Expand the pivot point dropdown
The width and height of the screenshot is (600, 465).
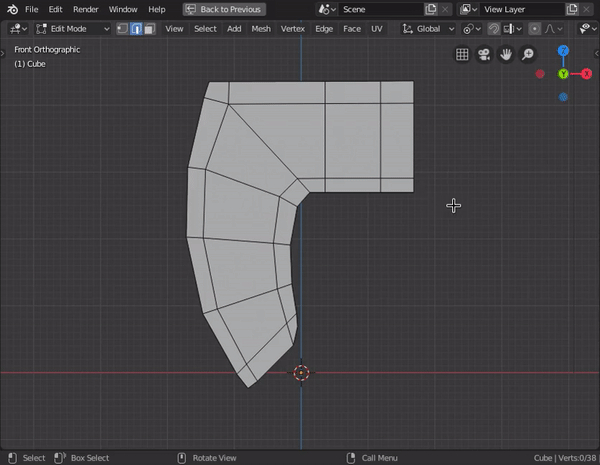470,29
